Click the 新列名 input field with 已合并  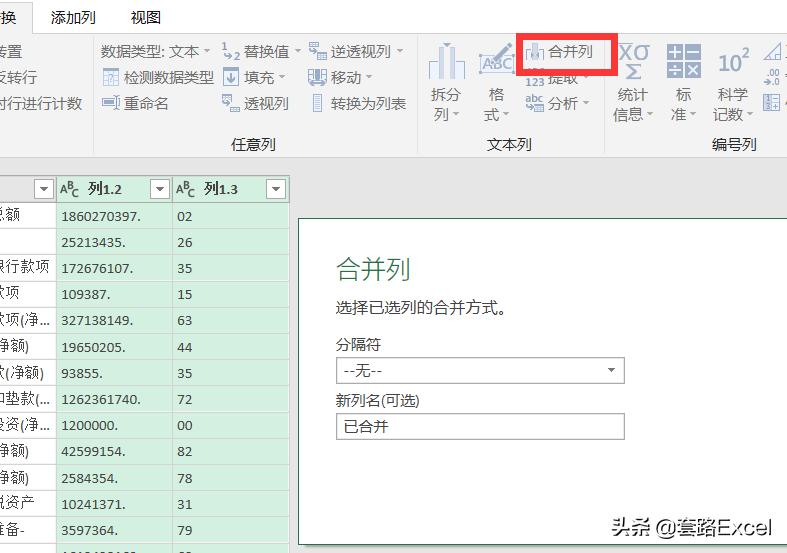(480, 427)
